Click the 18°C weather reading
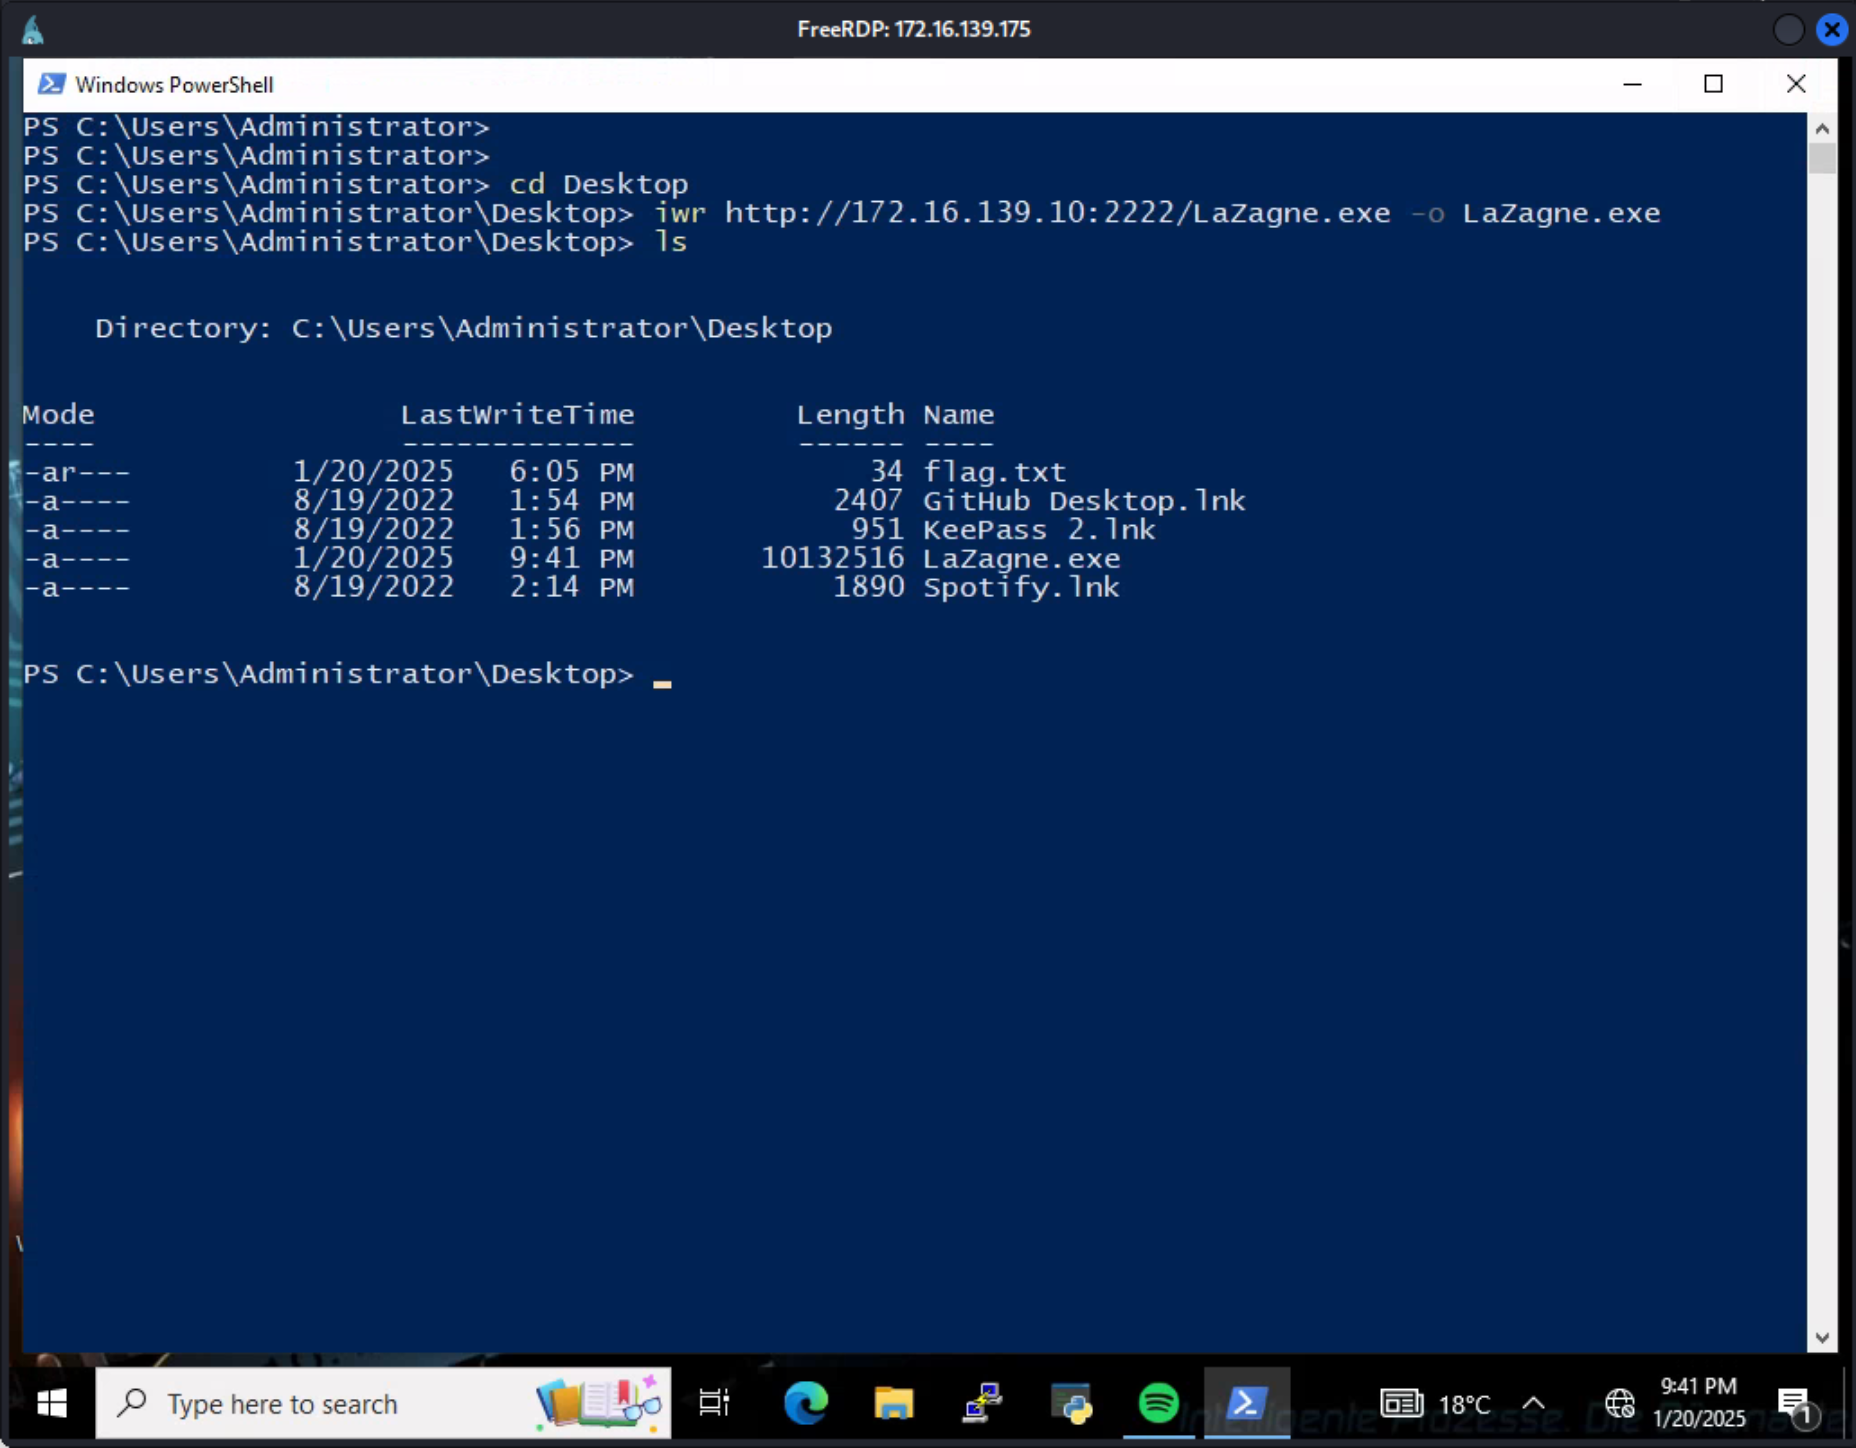This screenshot has width=1856, height=1448. (1464, 1405)
